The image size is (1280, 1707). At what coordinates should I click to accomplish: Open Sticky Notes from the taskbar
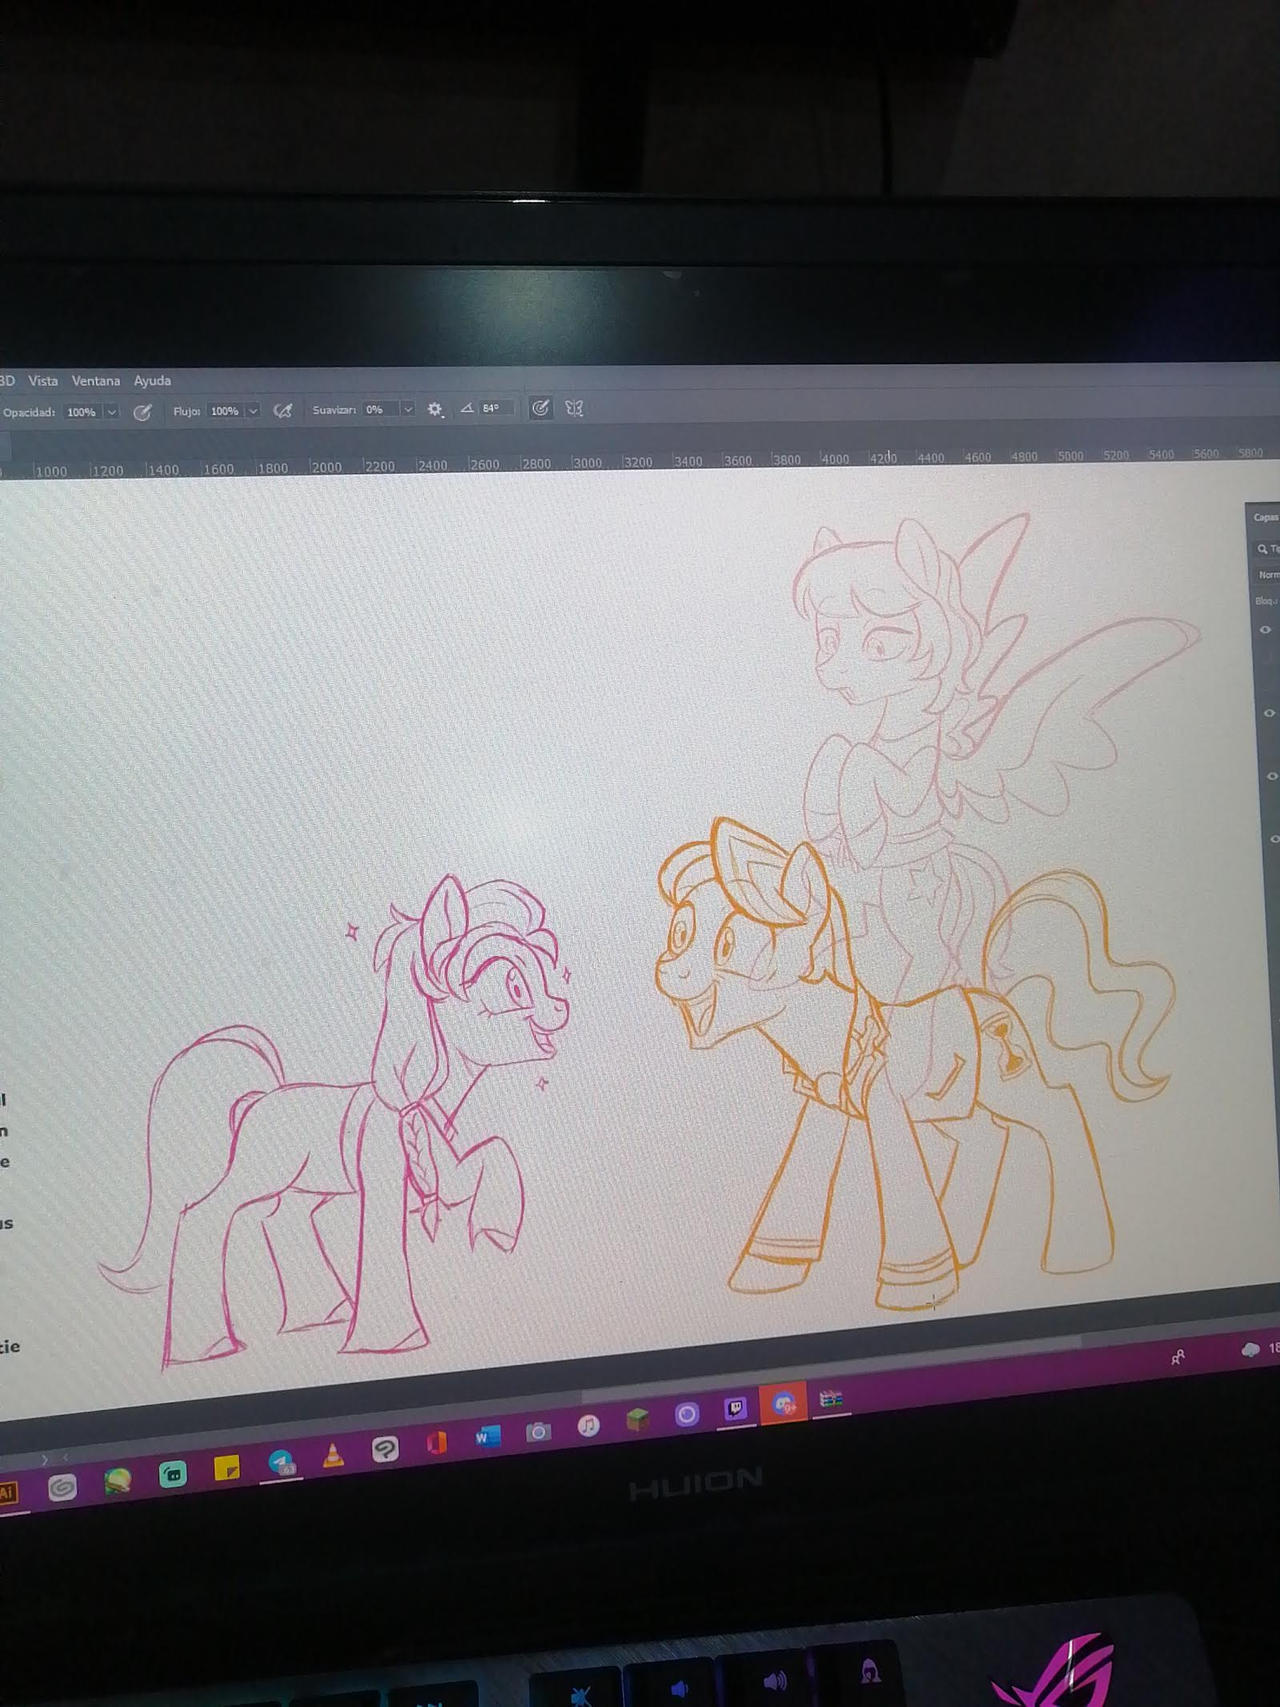pyautogui.click(x=227, y=1468)
